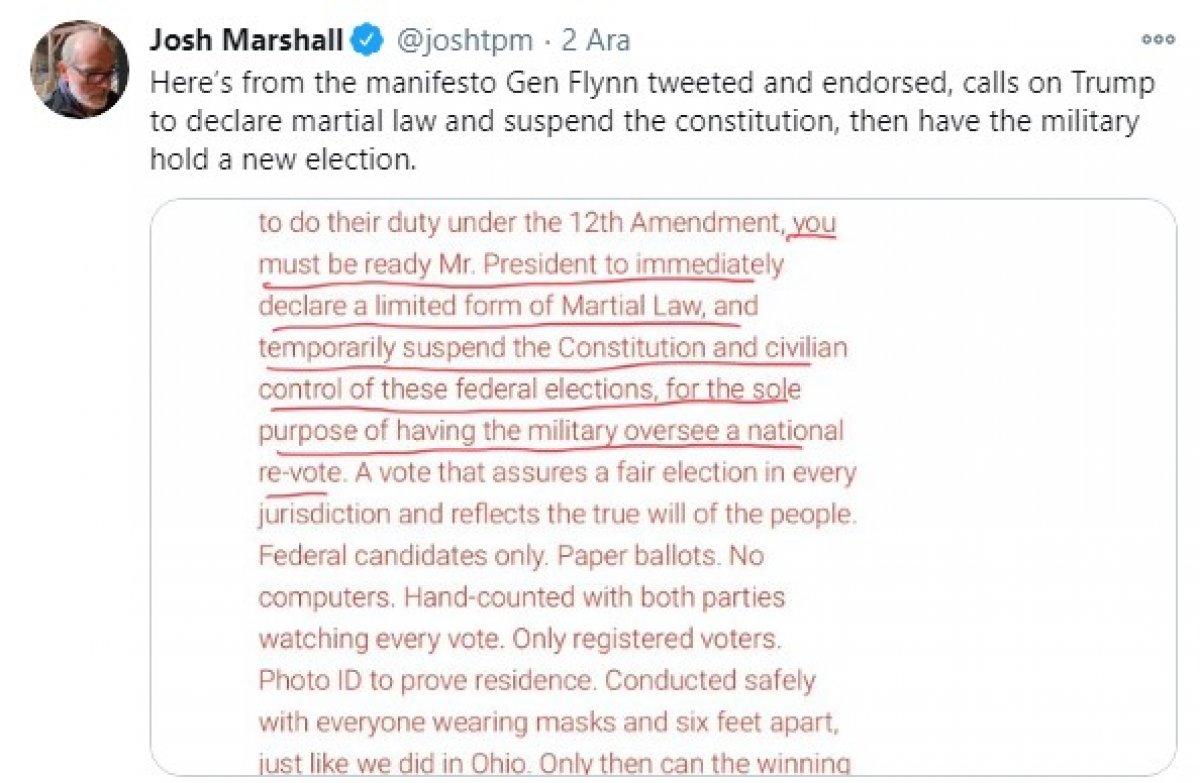This screenshot has width=1200, height=783.
Task: Click the "12th Amendment" line in the image
Action: coord(522,222)
